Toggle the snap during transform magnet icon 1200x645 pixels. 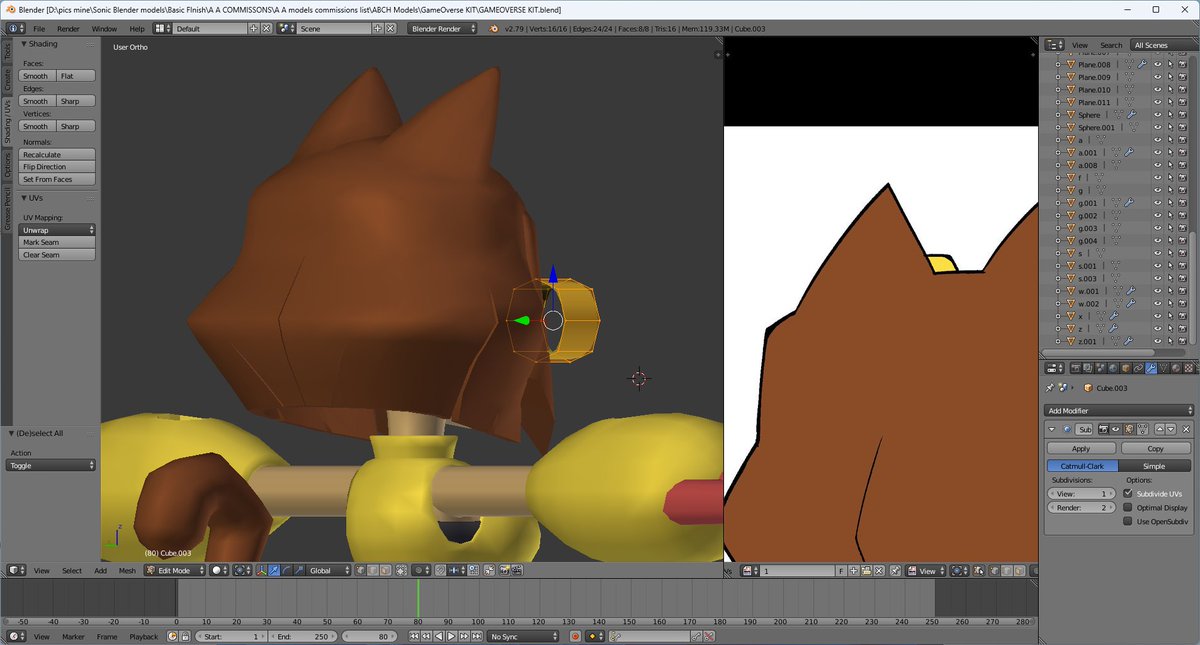click(x=440, y=570)
